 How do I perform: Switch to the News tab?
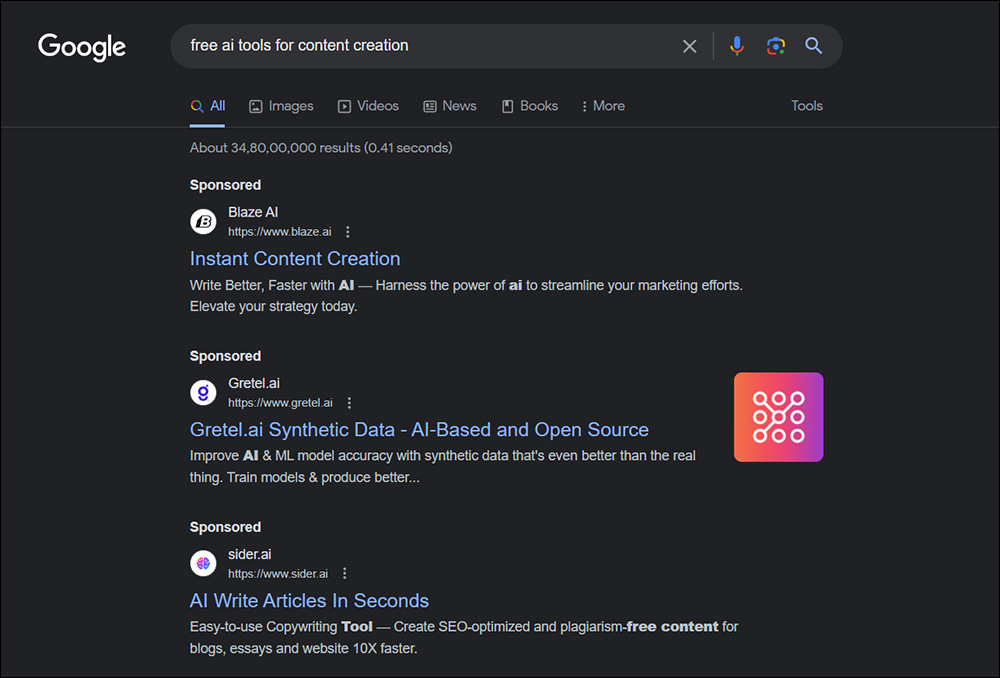tap(450, 106)
